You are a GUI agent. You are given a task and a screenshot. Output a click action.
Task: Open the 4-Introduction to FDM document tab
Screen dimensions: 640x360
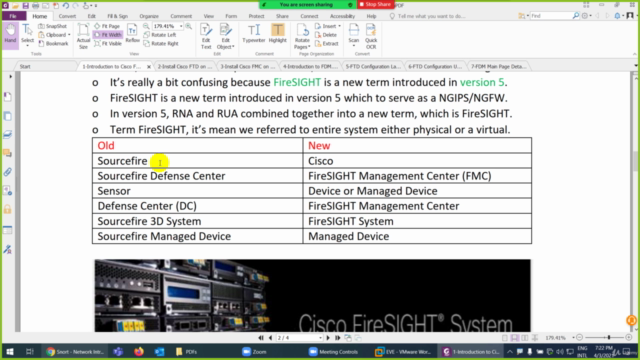click(310, 66)
